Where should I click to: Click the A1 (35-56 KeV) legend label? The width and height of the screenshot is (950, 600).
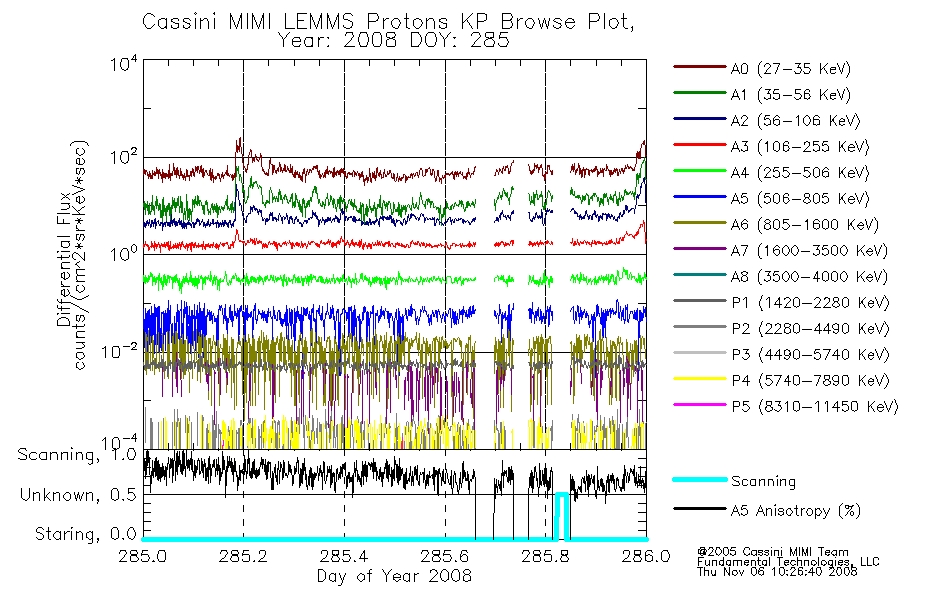(x=790, y=95)
